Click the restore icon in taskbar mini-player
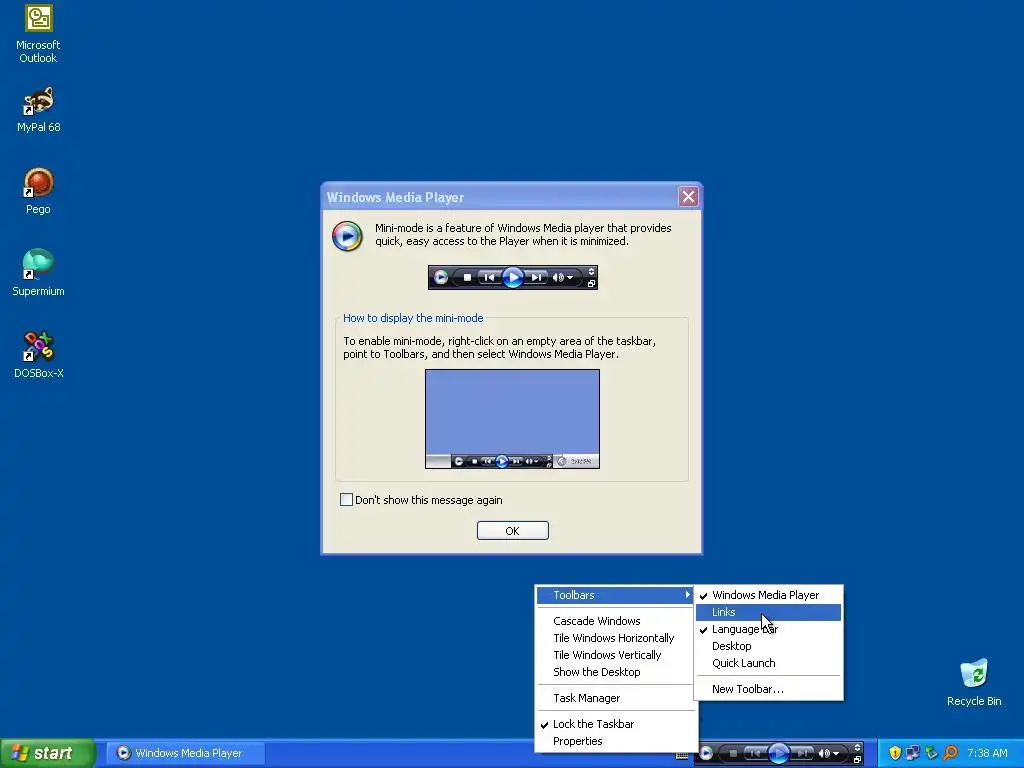The height and width of the screenshot is (768, 1024). coord(857,760)
